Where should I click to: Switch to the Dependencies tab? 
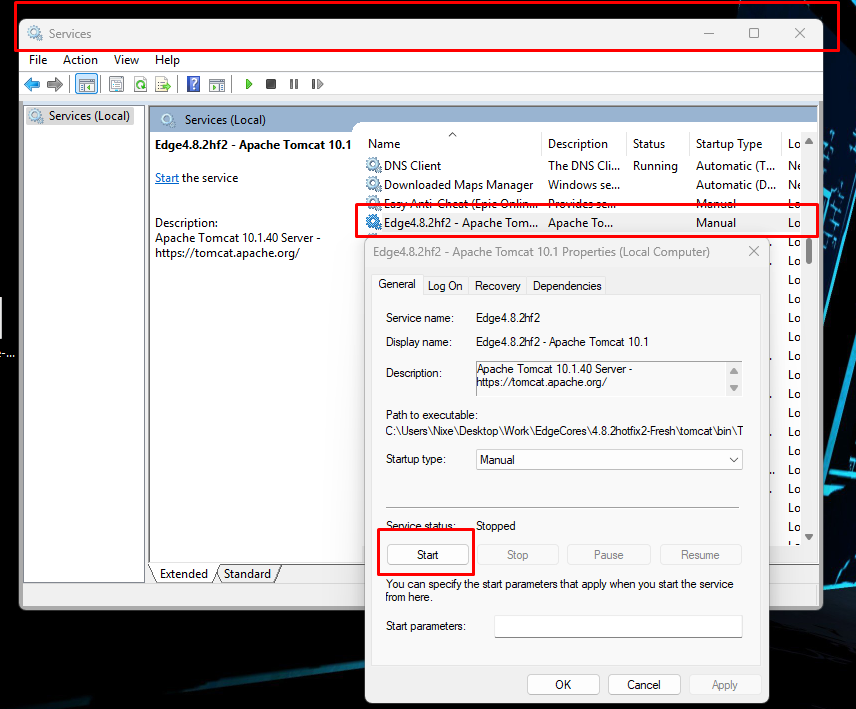tap(567, 286)
